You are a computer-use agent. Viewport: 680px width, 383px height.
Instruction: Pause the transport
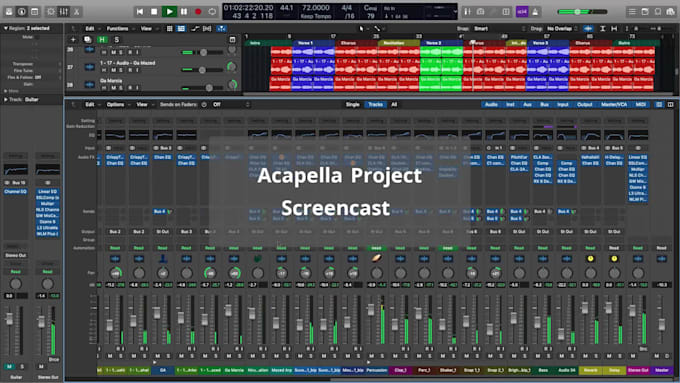(184, 12)
